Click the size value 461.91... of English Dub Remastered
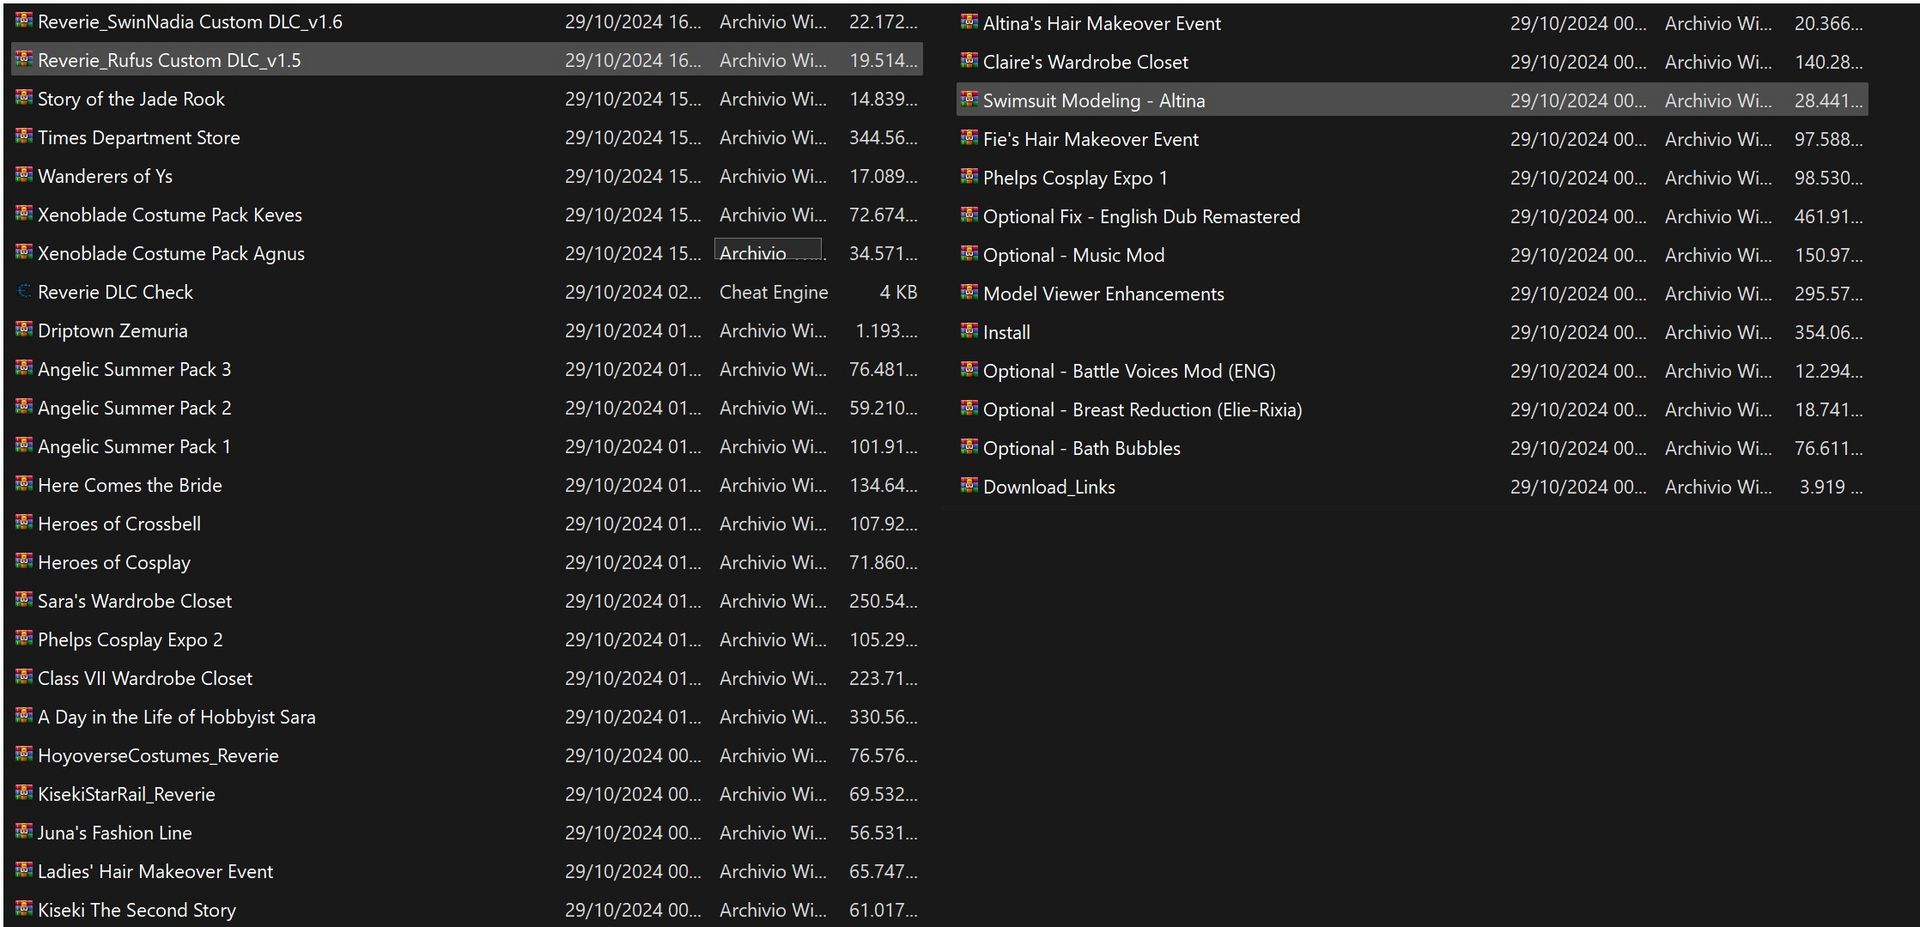 [x=1828, y=217]
